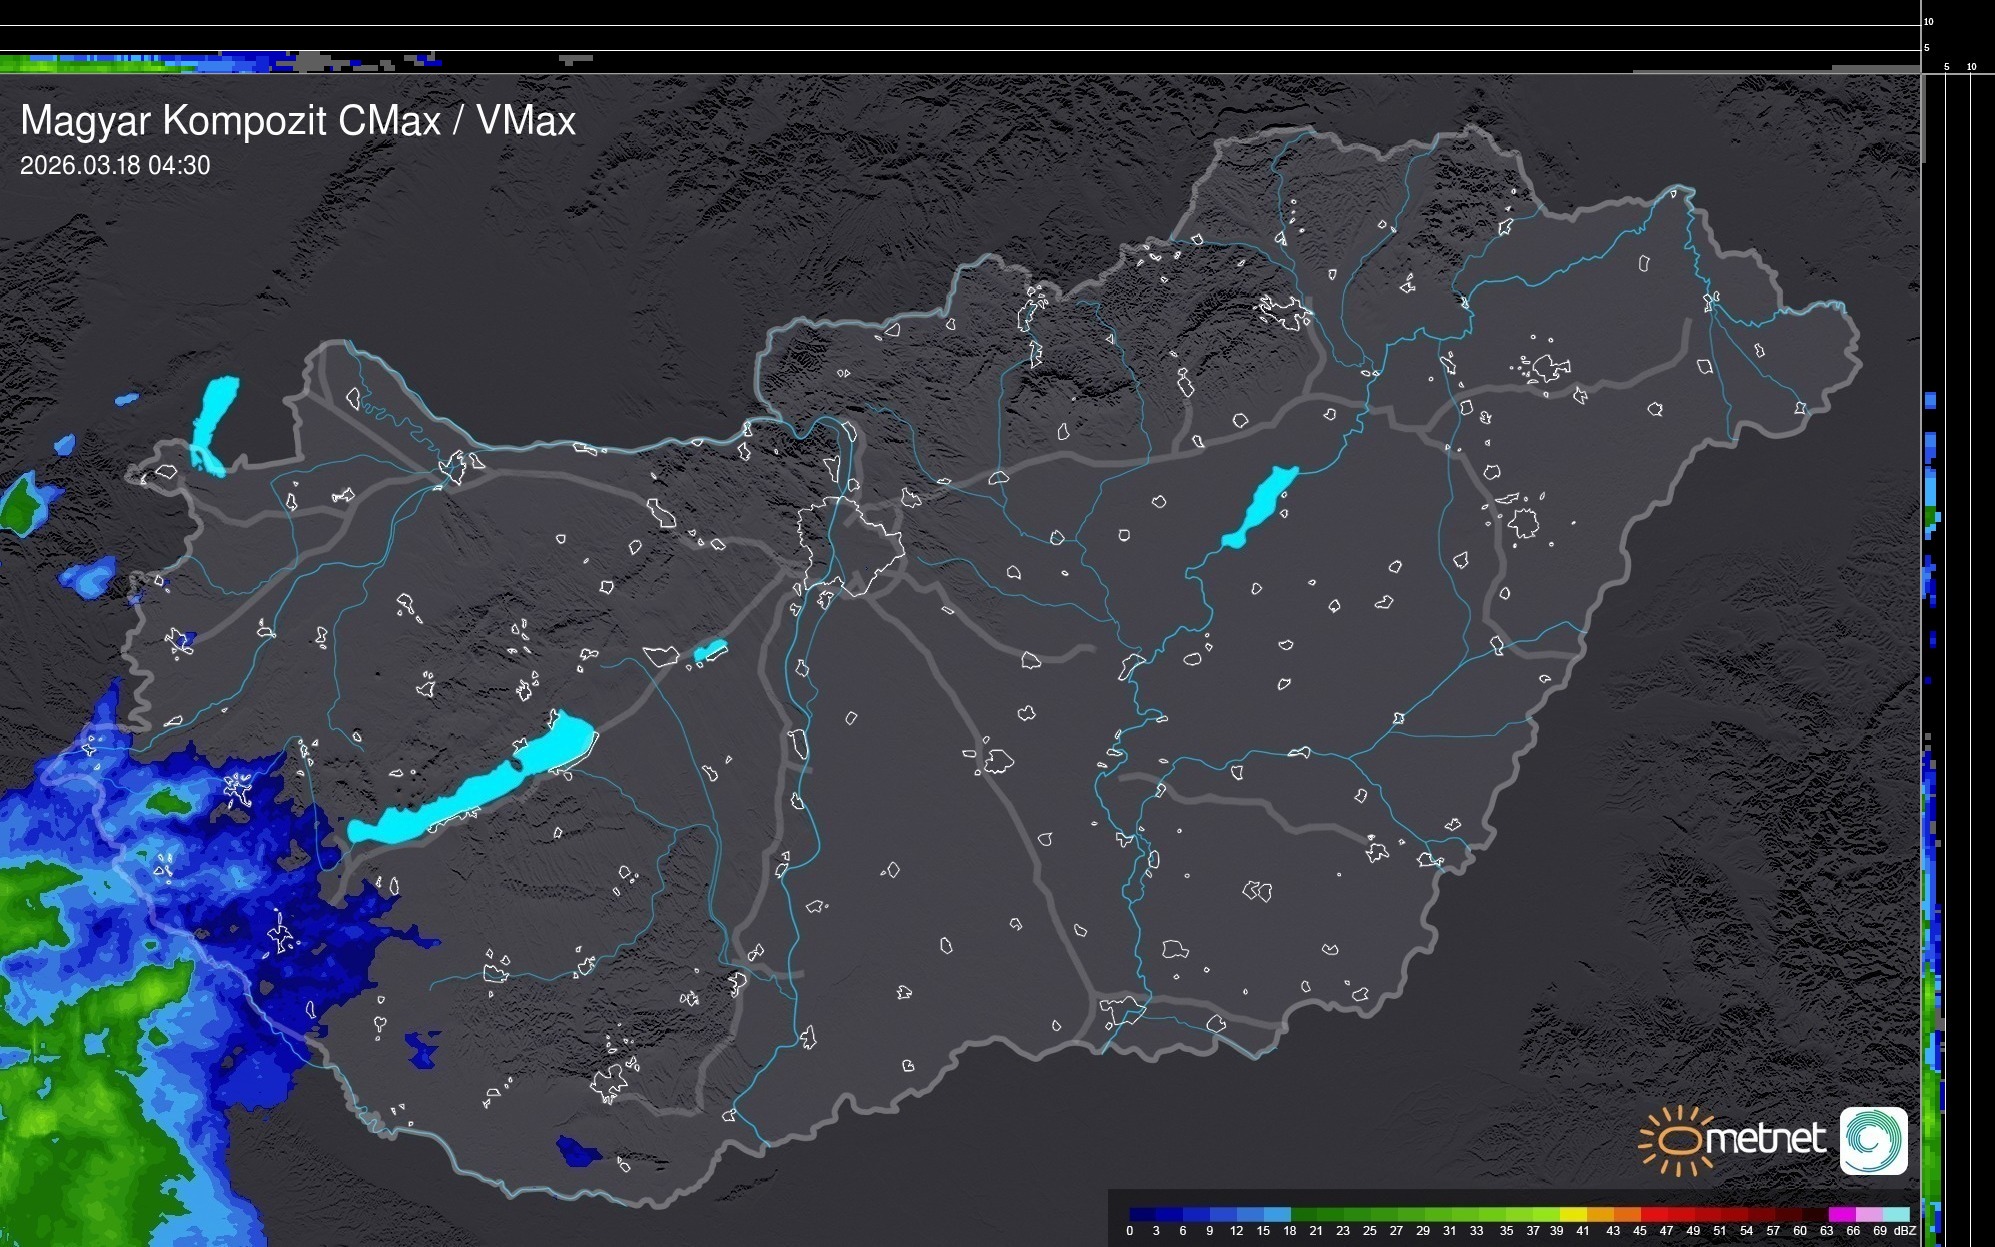1995x1247 pixels.
Task: Click the Budapest city outline
Action: (850, 545)
